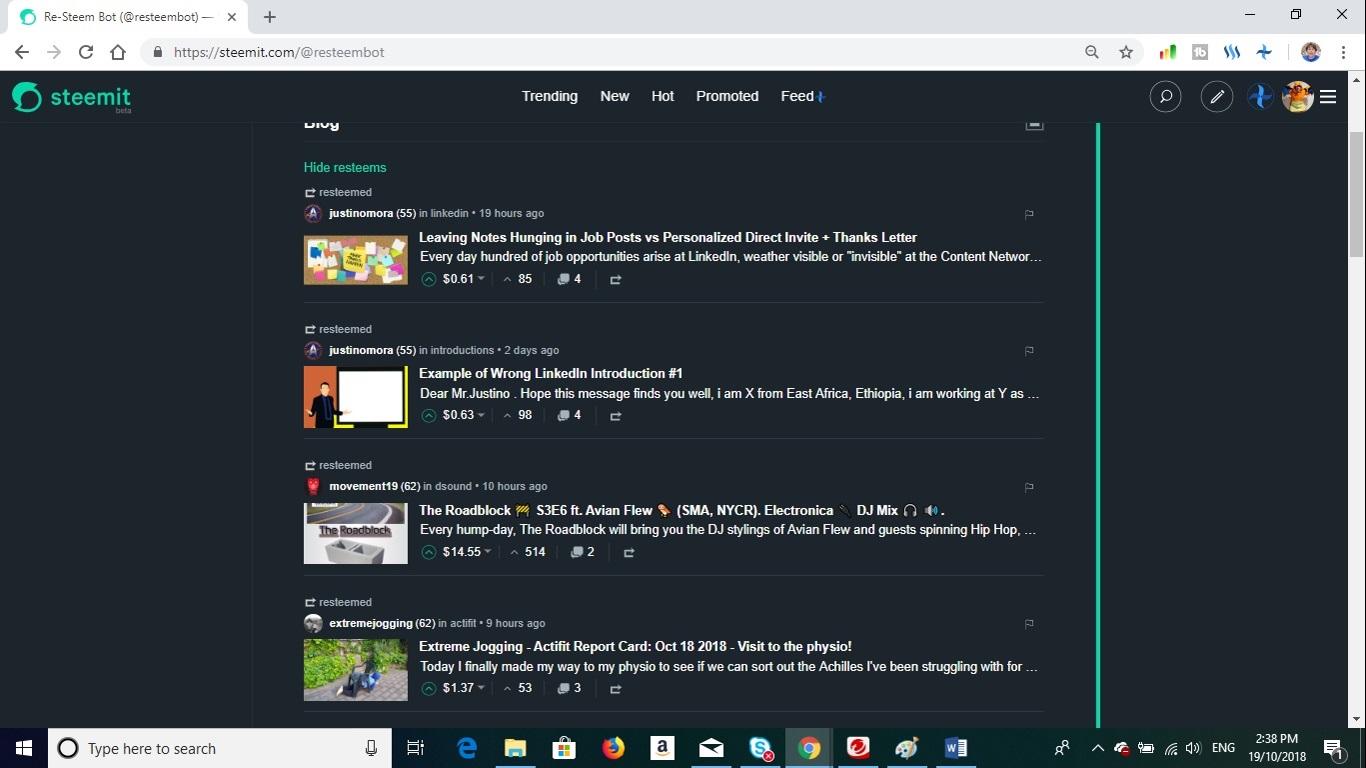
Task: Open the compose post pencil icon
Action: 1217,97
